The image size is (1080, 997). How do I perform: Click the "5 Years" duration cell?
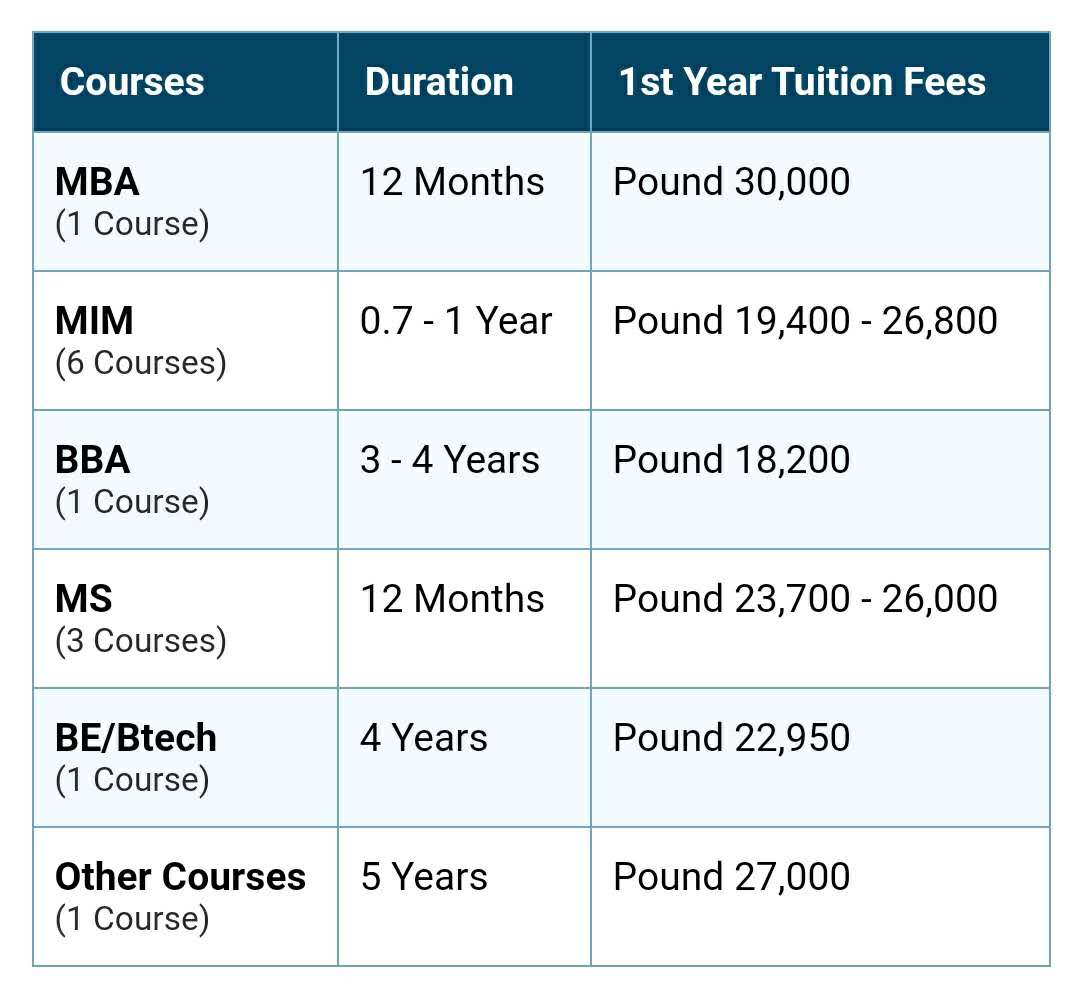pyautogui.click(x=424, y=877)
